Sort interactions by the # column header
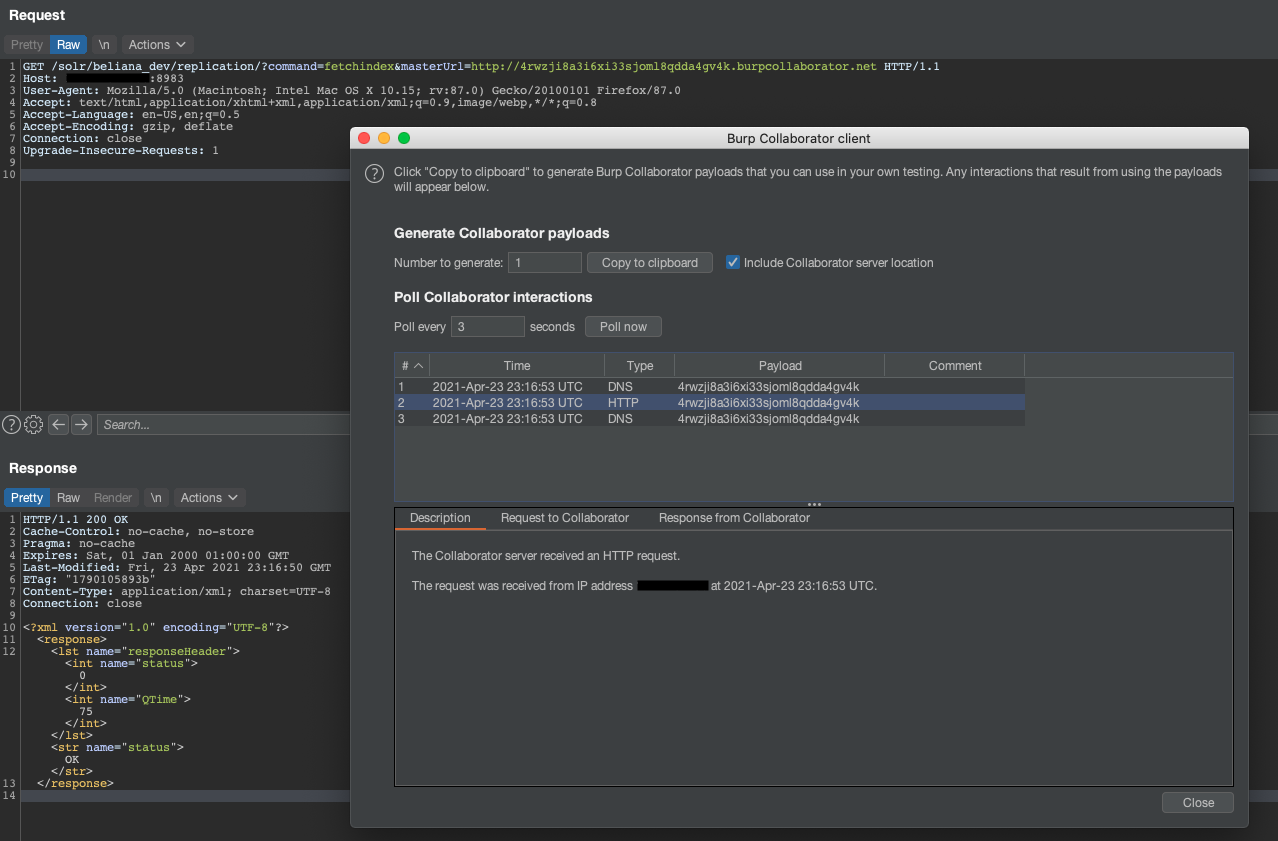The width and height of the screenshot is (1278, 841). (x=412, y=365)
